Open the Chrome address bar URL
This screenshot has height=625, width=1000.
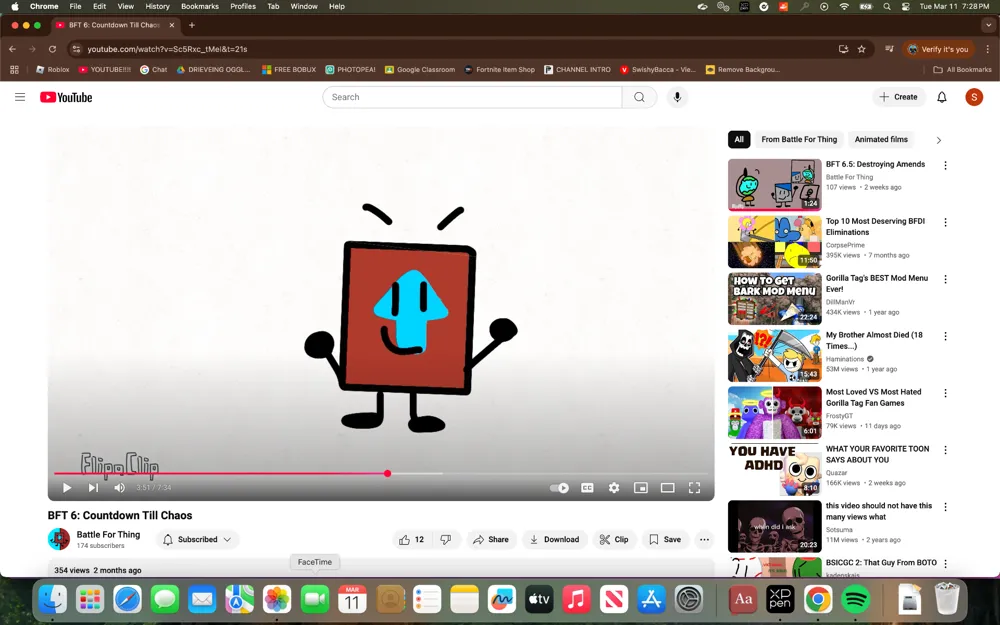coord(167,49)
